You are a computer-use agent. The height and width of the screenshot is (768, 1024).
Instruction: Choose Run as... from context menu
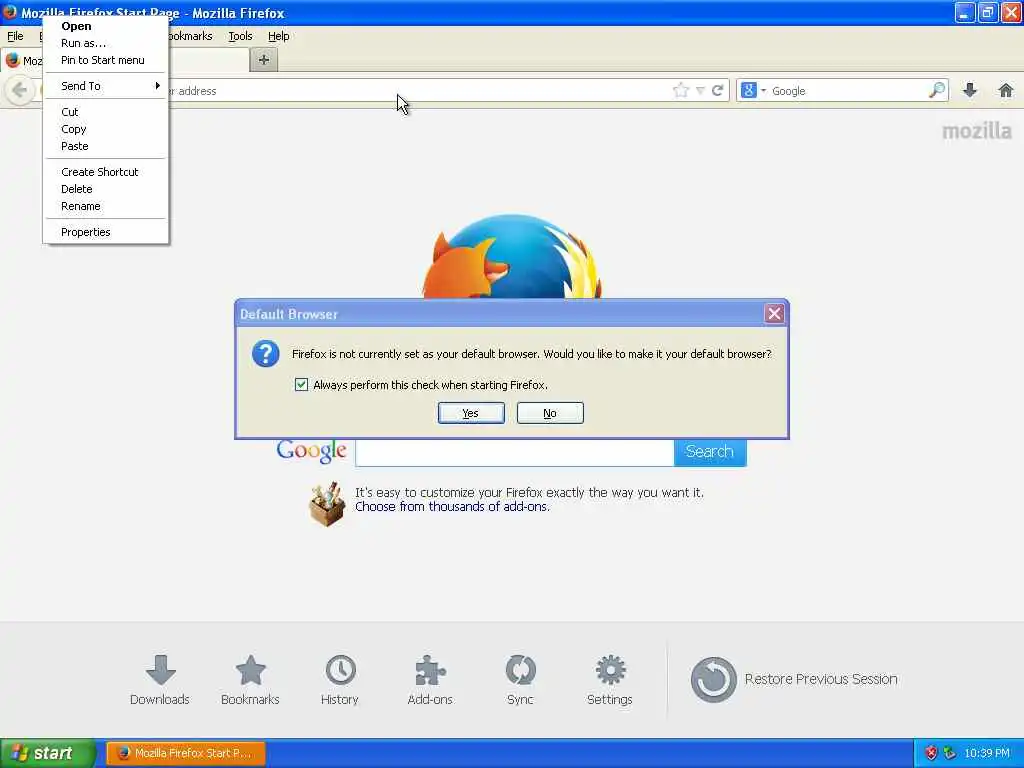tap(106, 43)
